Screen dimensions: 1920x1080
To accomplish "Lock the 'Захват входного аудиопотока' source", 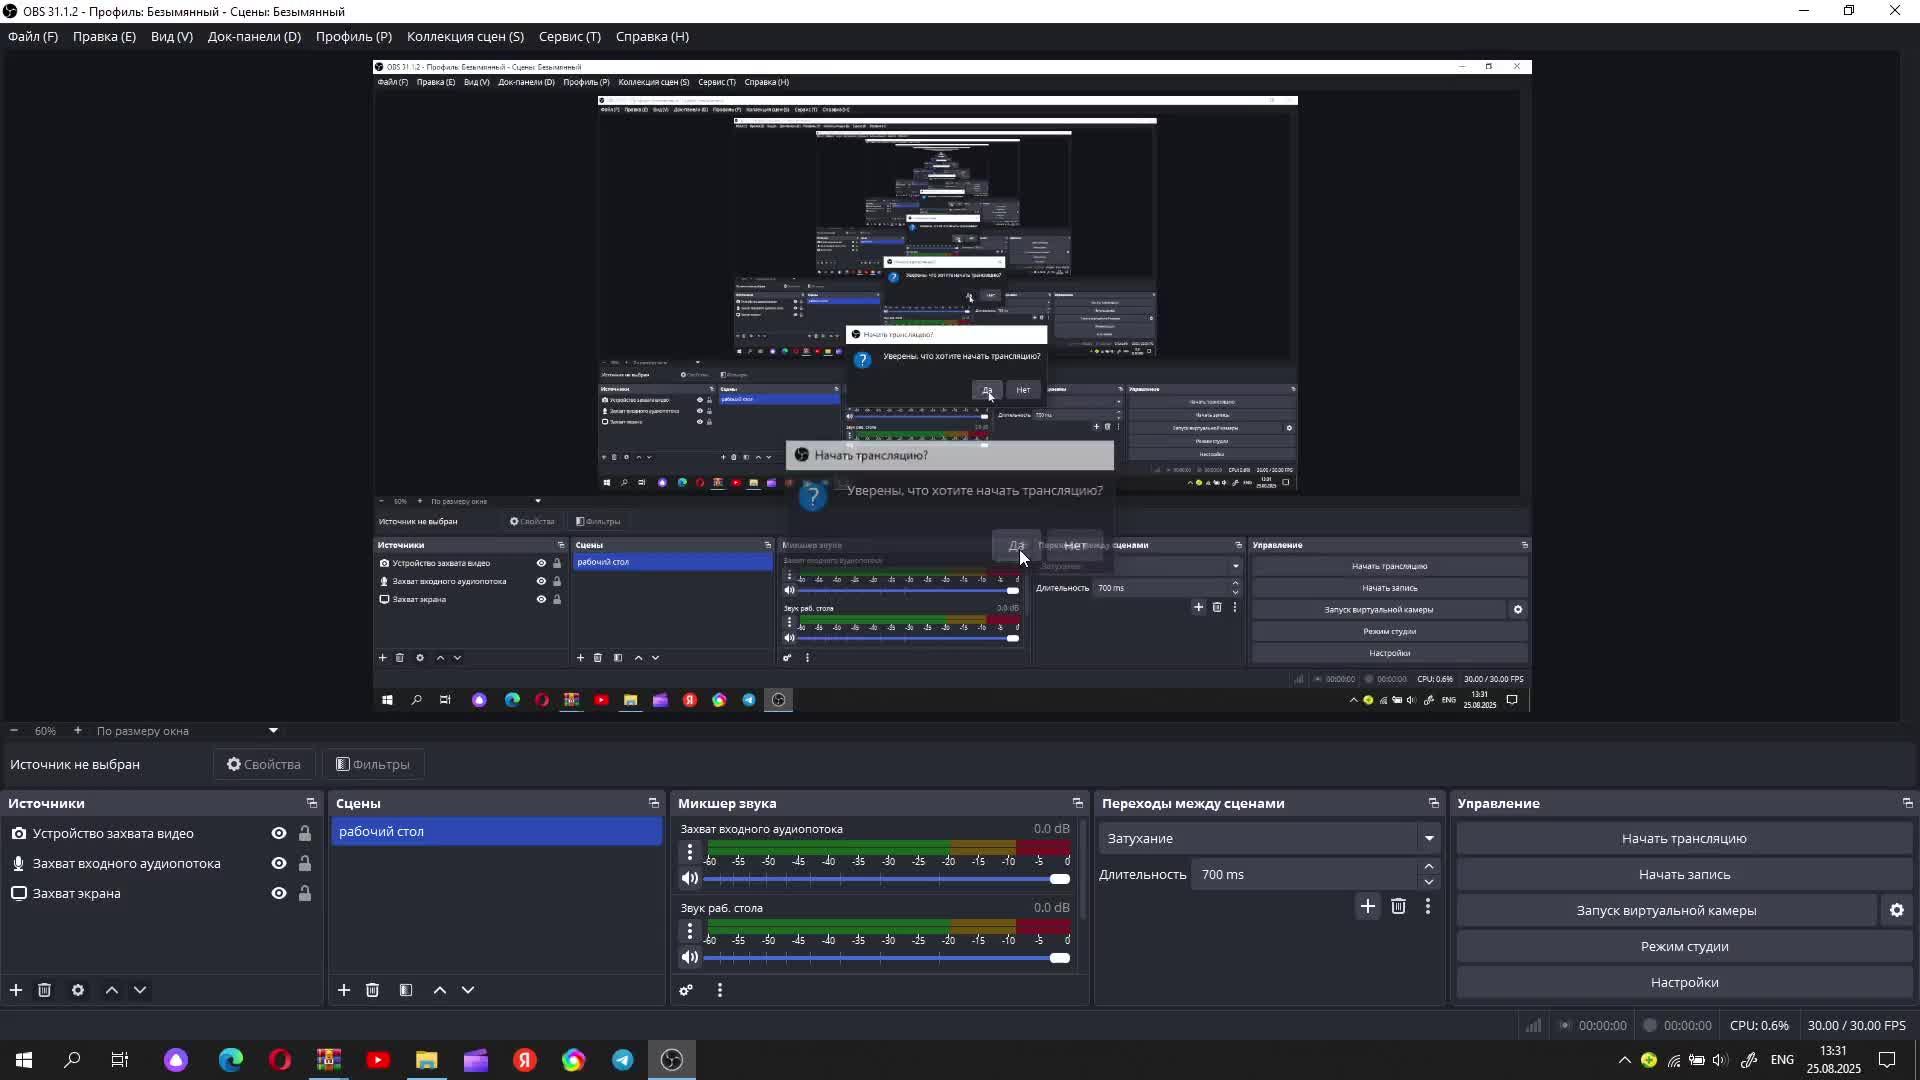I will (305, 863).
